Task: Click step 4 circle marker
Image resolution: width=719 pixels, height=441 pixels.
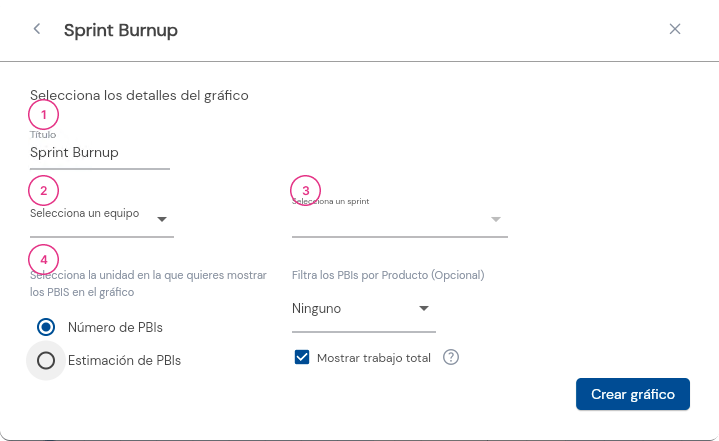Action: coord(44,259)
